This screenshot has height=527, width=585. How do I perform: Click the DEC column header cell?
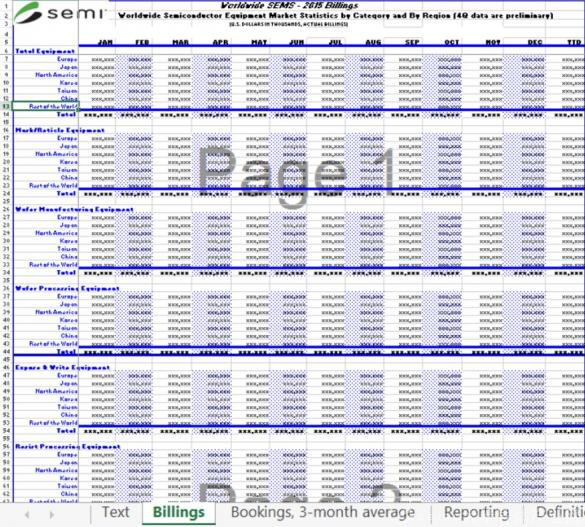[534, 43]
